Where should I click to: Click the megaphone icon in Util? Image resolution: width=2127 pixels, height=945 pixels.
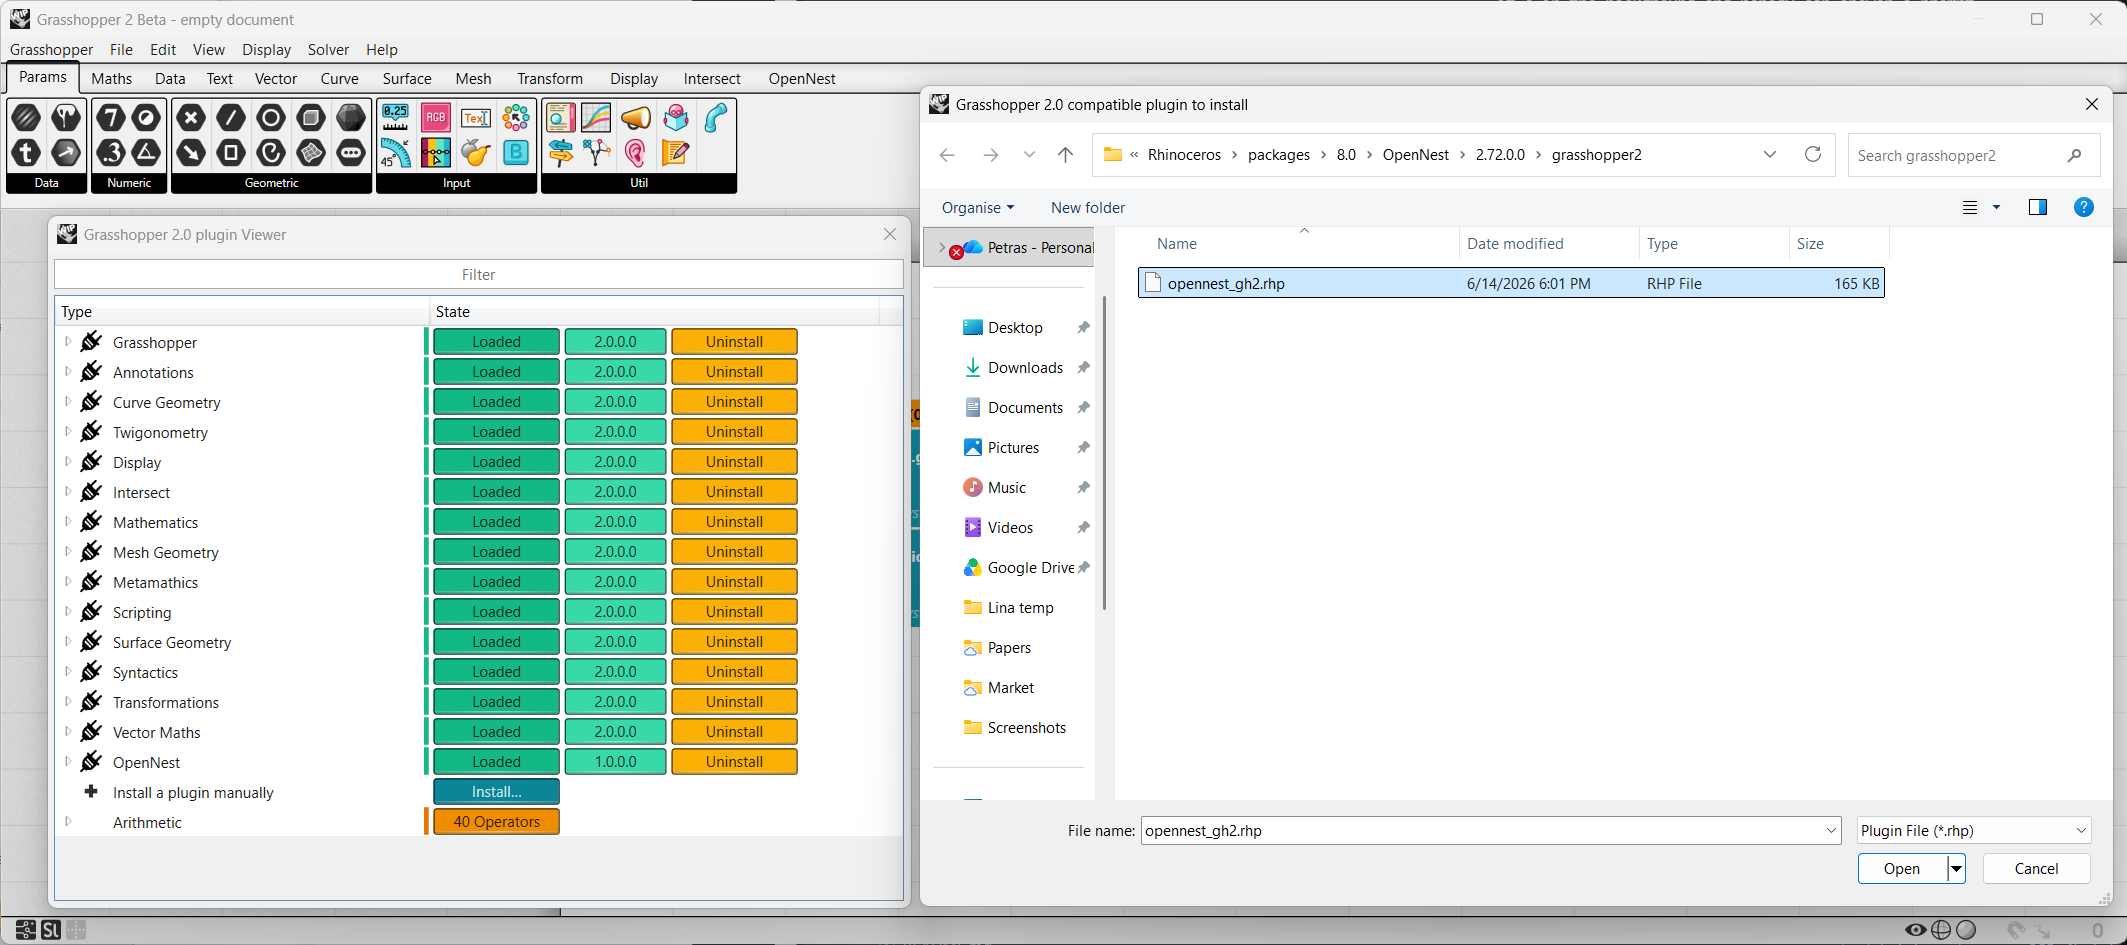pos(636,118)
